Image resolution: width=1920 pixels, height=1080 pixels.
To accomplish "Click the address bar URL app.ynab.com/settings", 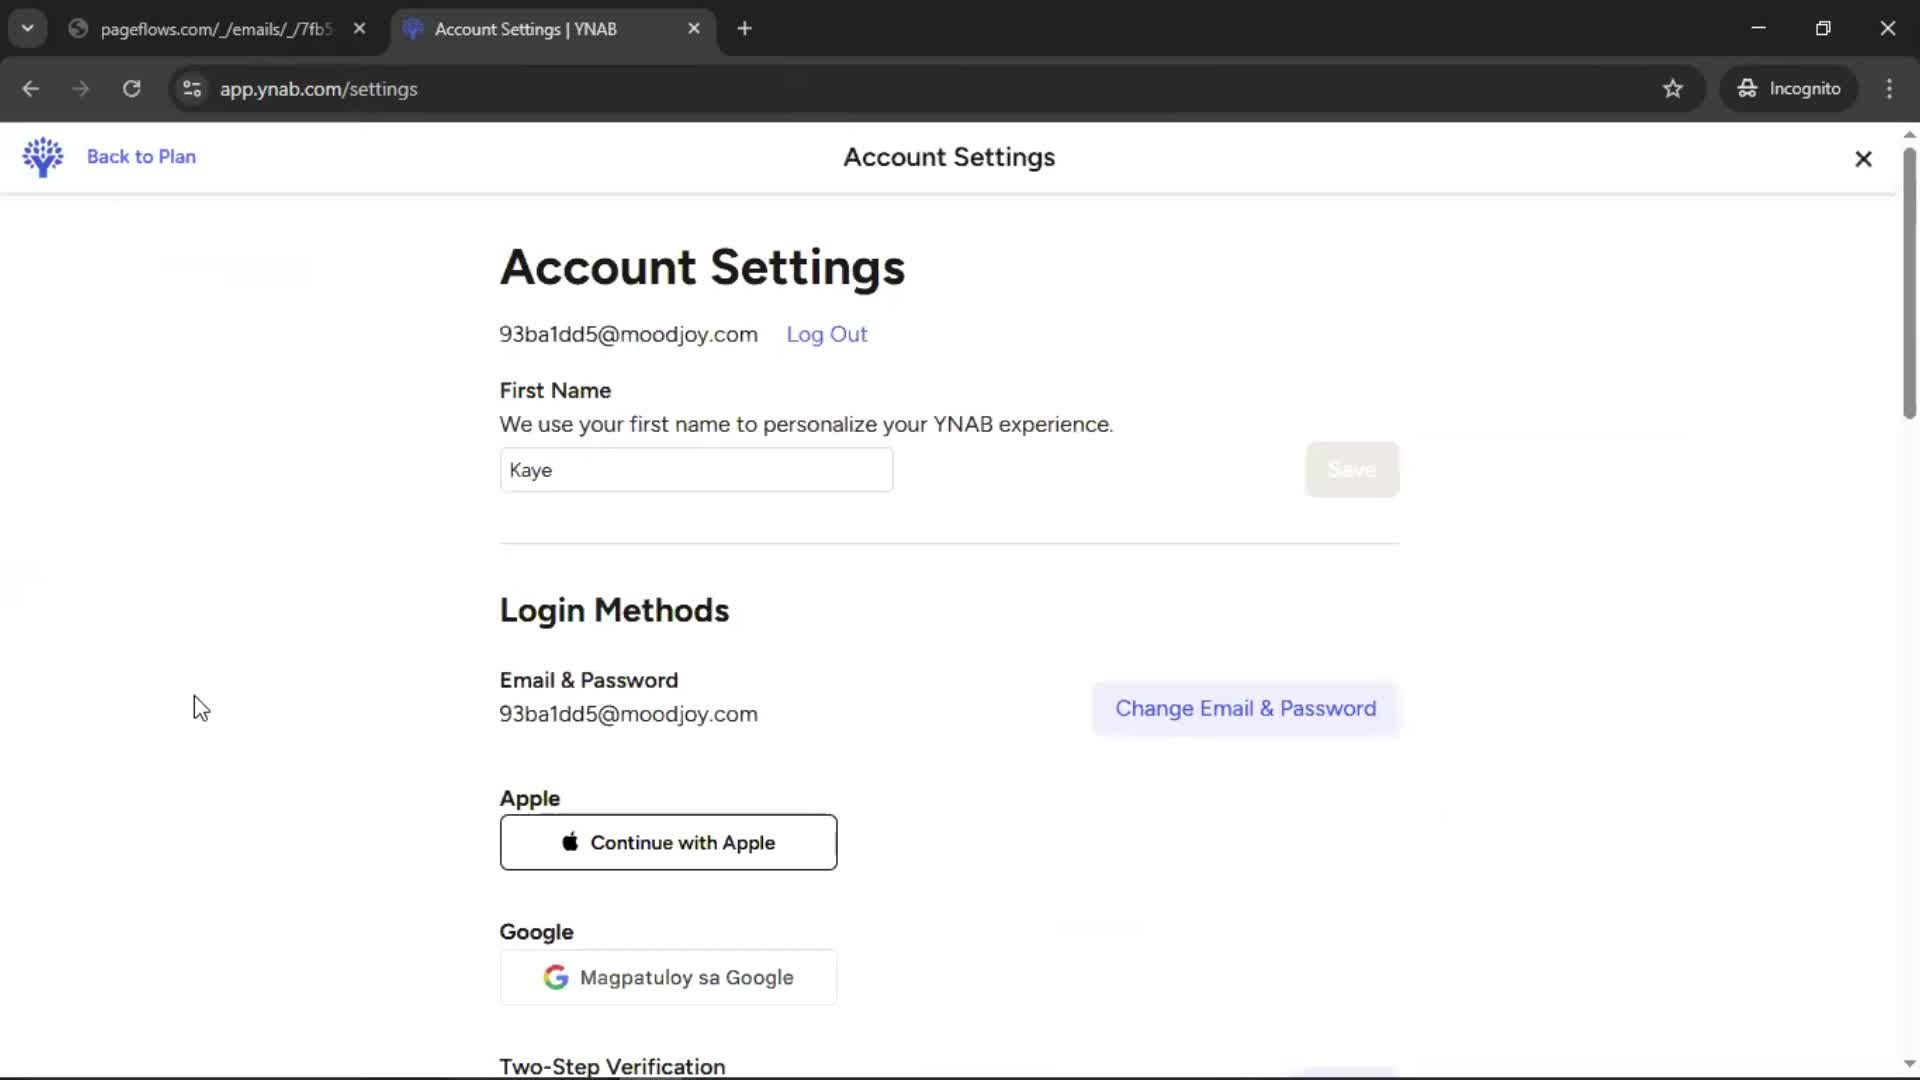I will (318, 89).
